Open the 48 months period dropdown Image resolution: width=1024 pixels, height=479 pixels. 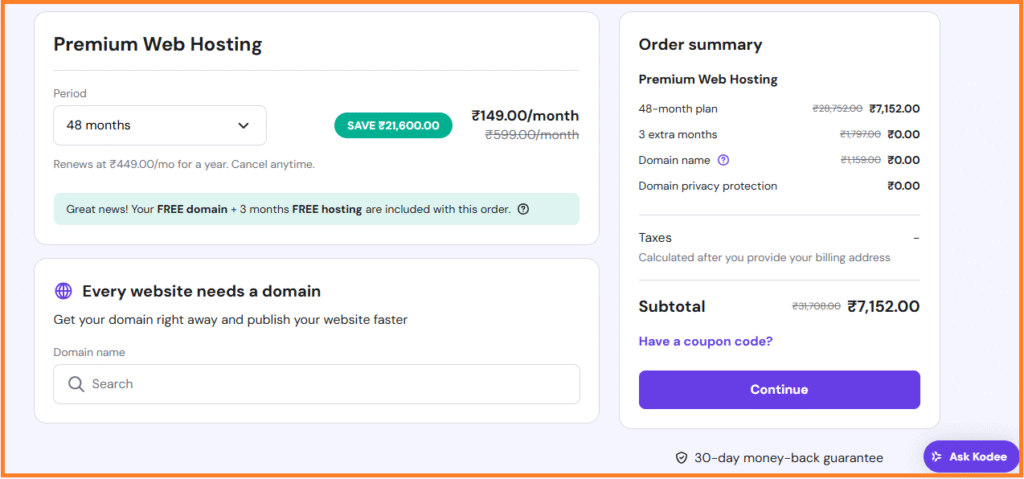(x=159, y=125)
